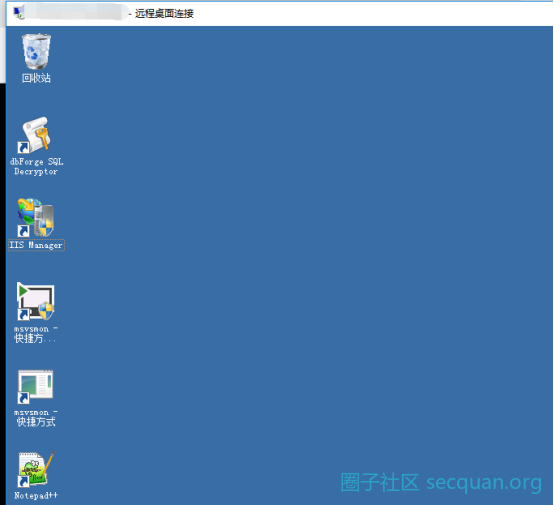Select the msvsmon shortcut with the shield
The width and height of the screenshot is (554, 505).
click(35, 301)
